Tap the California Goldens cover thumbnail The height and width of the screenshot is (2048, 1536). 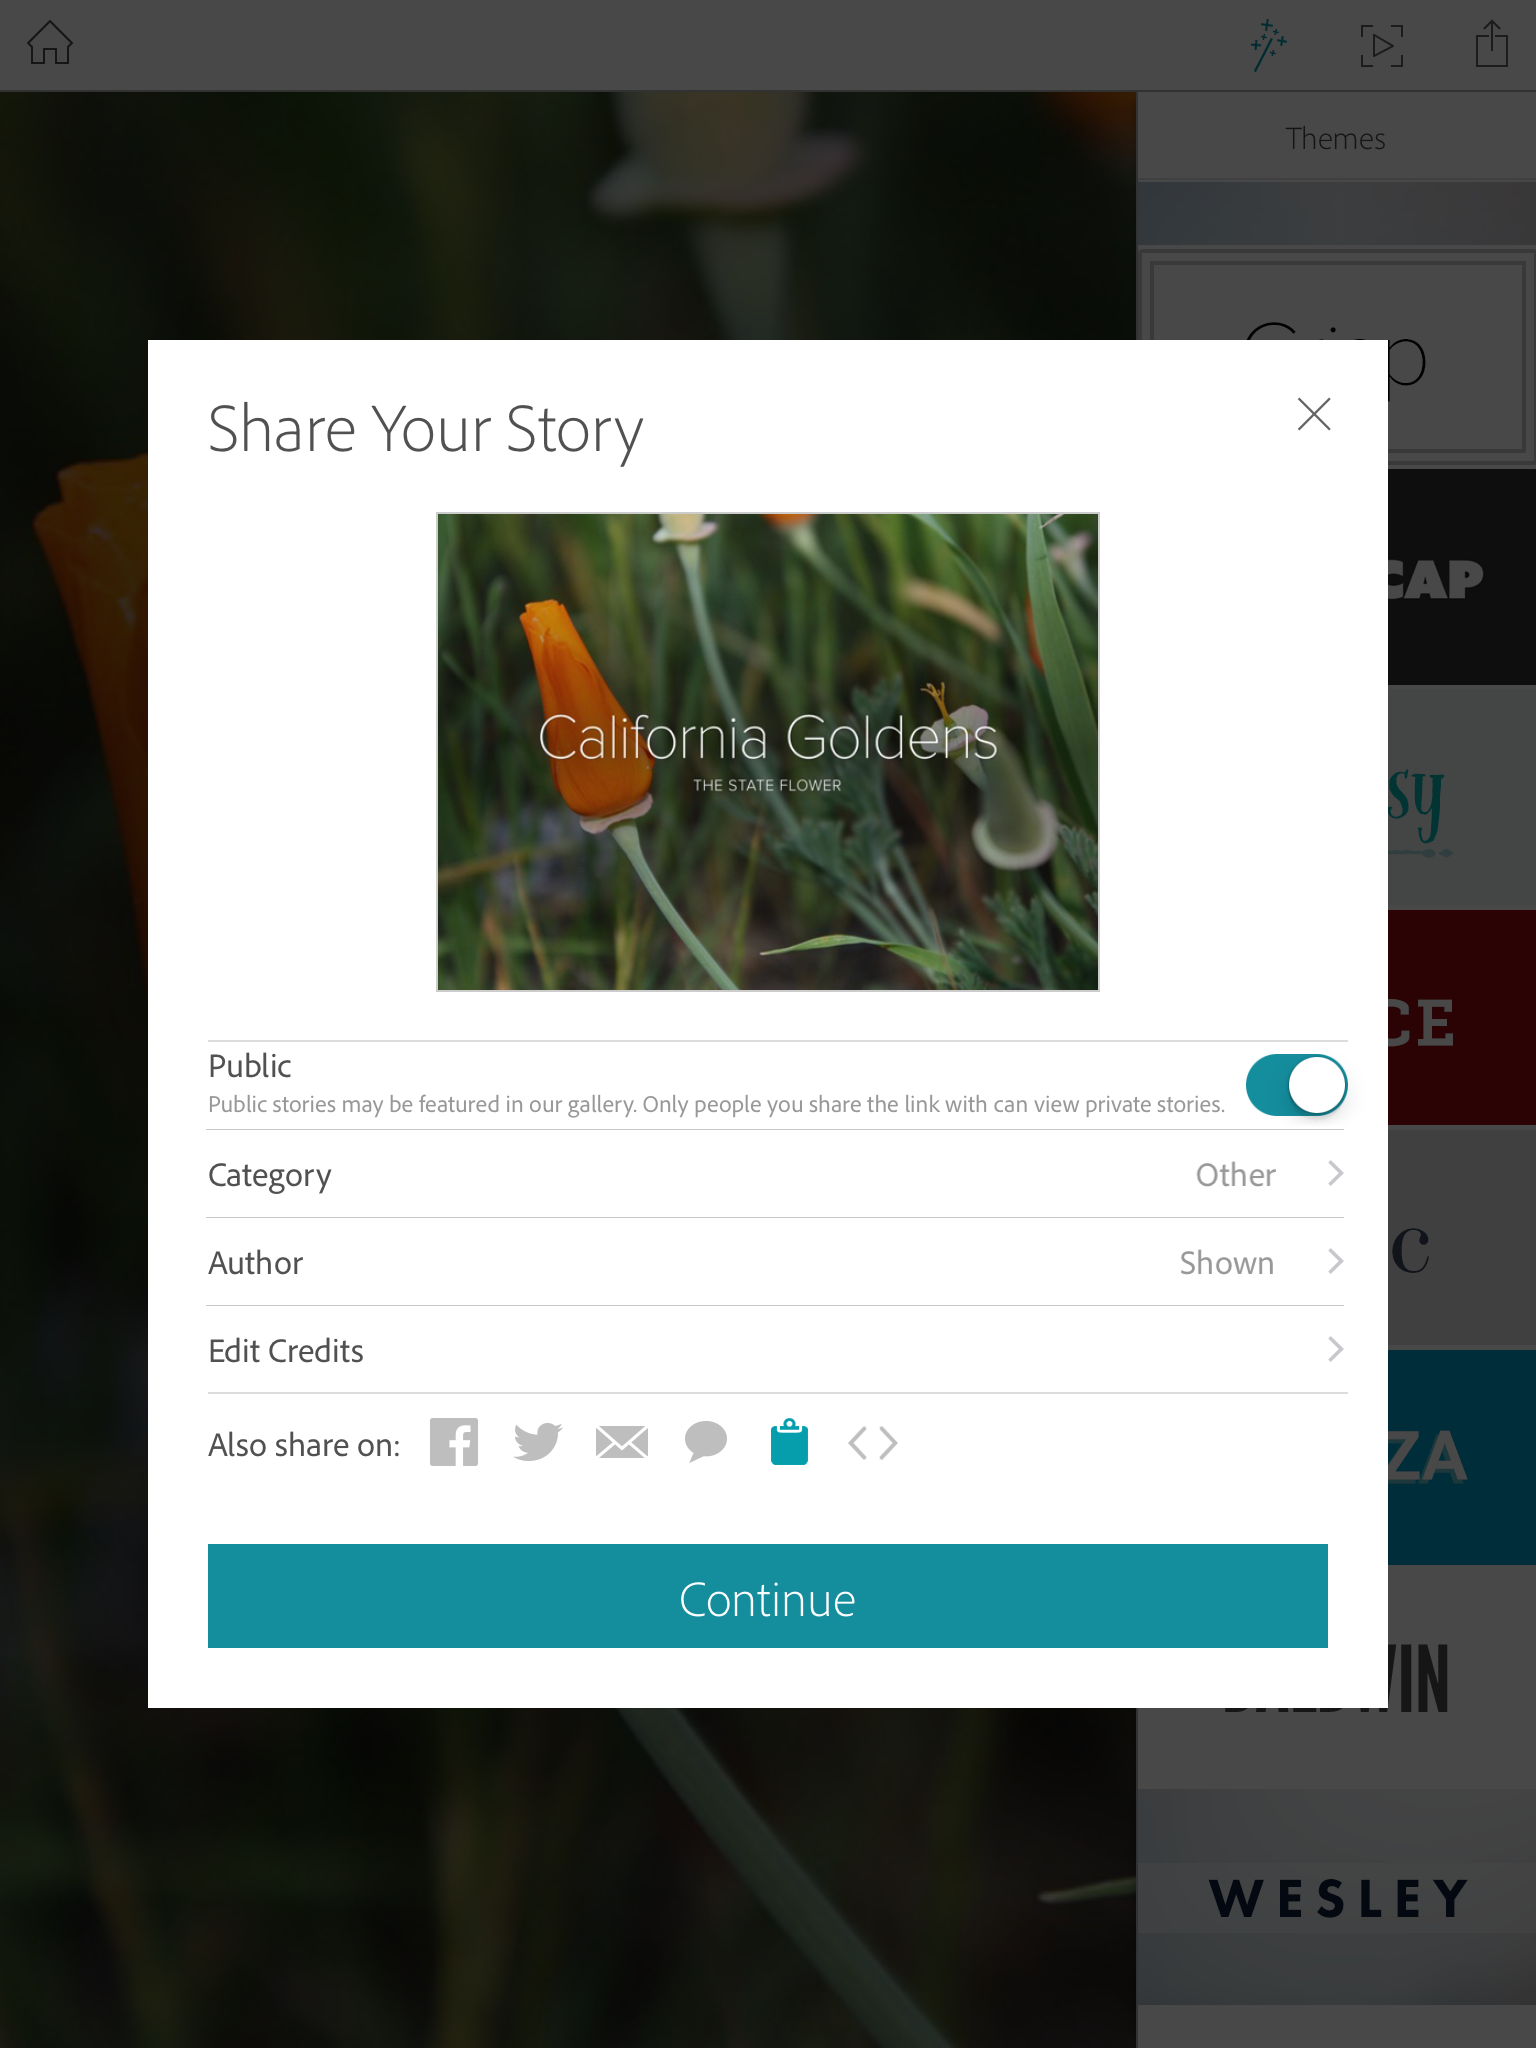pyautogui.click(x=768, y=752)
